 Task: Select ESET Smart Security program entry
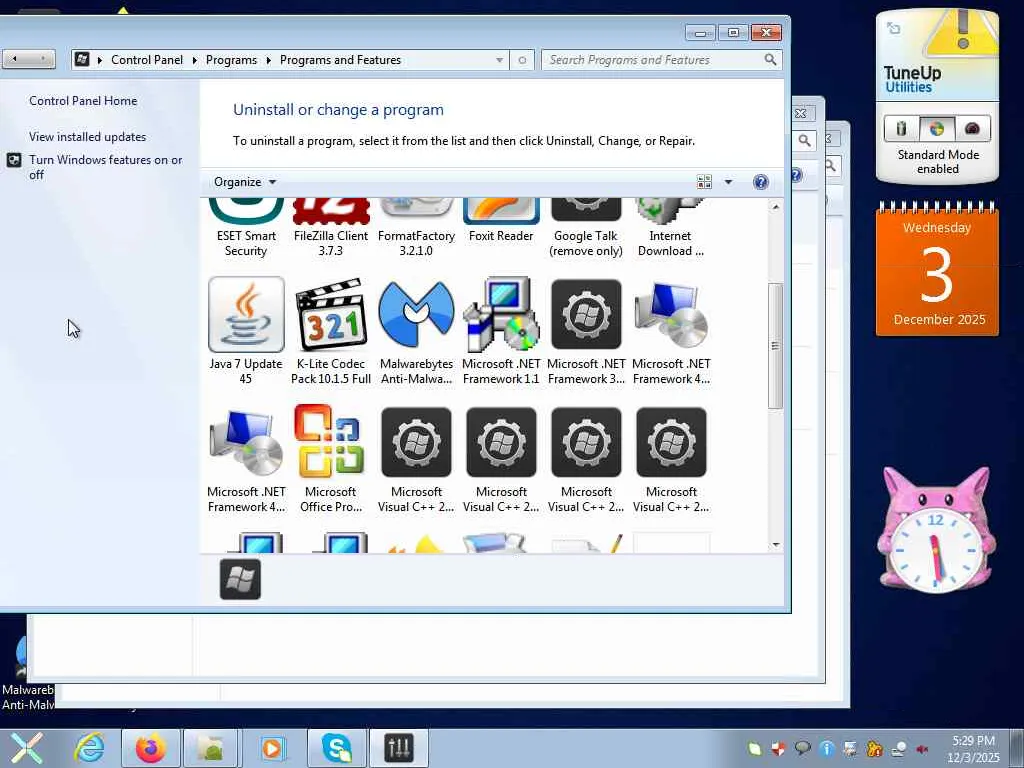[x=246, y=229]
